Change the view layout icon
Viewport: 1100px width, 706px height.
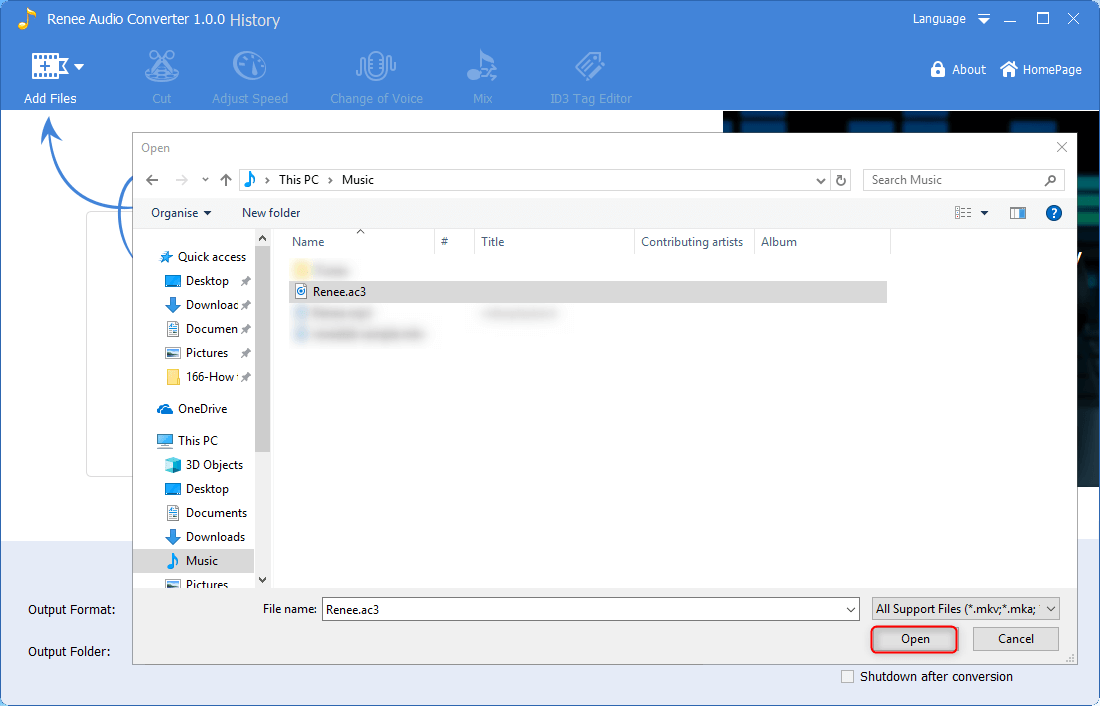[x=963, y=213]
